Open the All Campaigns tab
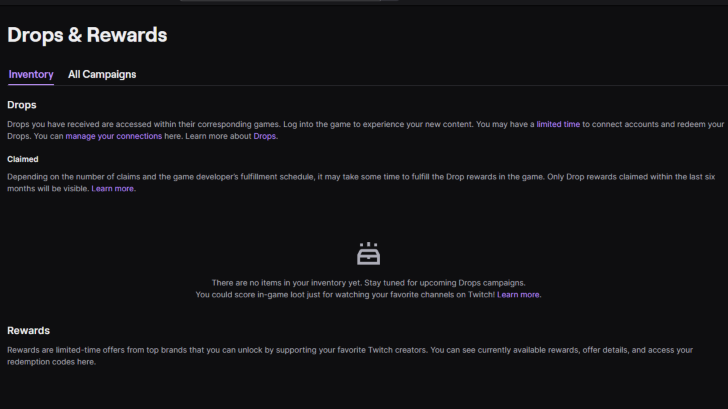Image resolution: width=728 pixels, height=409 pixels. click(102, 74)
